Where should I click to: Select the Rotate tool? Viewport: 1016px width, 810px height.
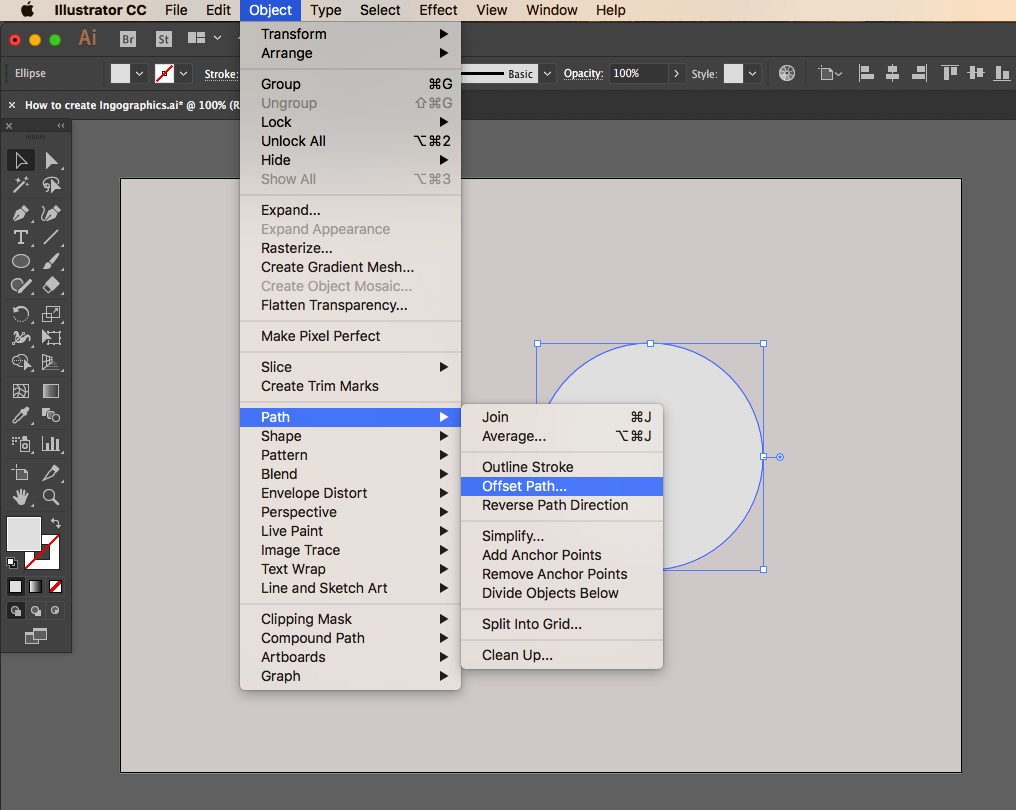tap(21, 314)
